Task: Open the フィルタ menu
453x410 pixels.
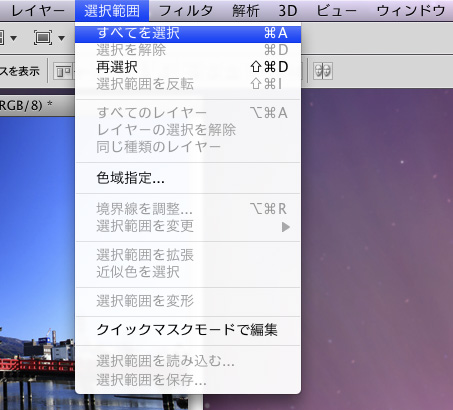Action: point(186,11)
